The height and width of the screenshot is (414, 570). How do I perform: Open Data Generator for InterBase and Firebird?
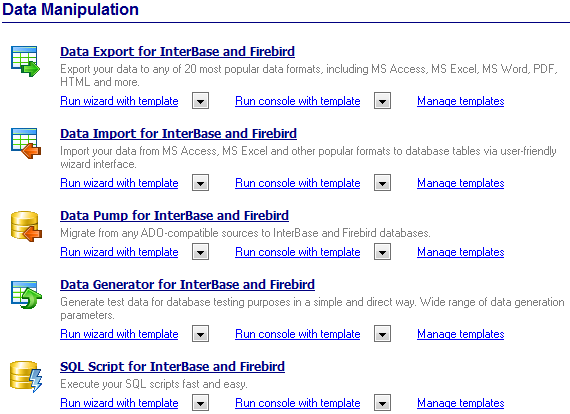tap(188, 285)
